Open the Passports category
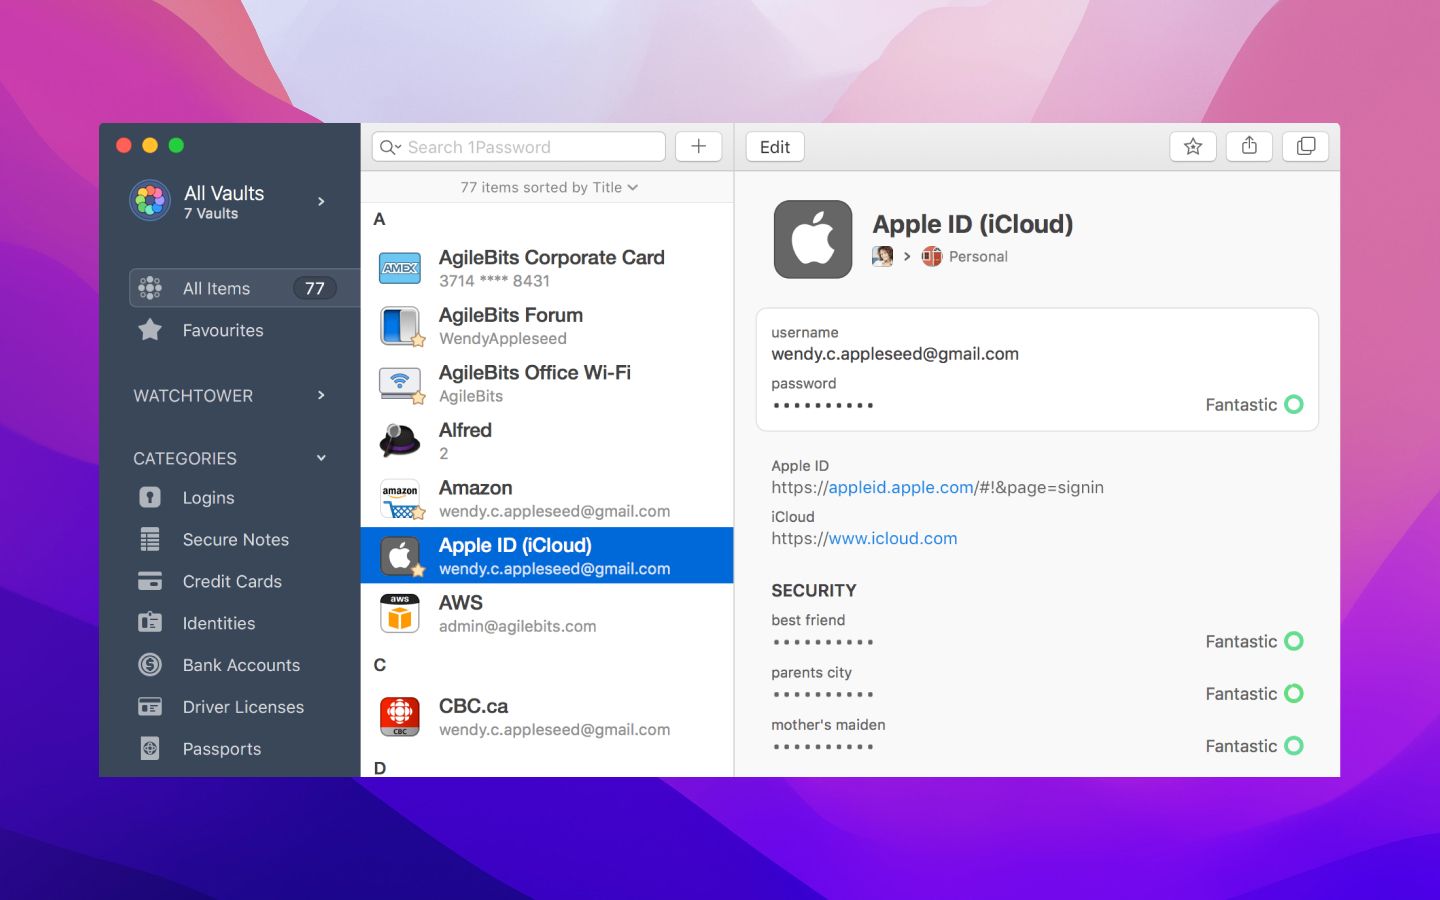The width and height of the screenshot is (1440, 900). (222, 749)
